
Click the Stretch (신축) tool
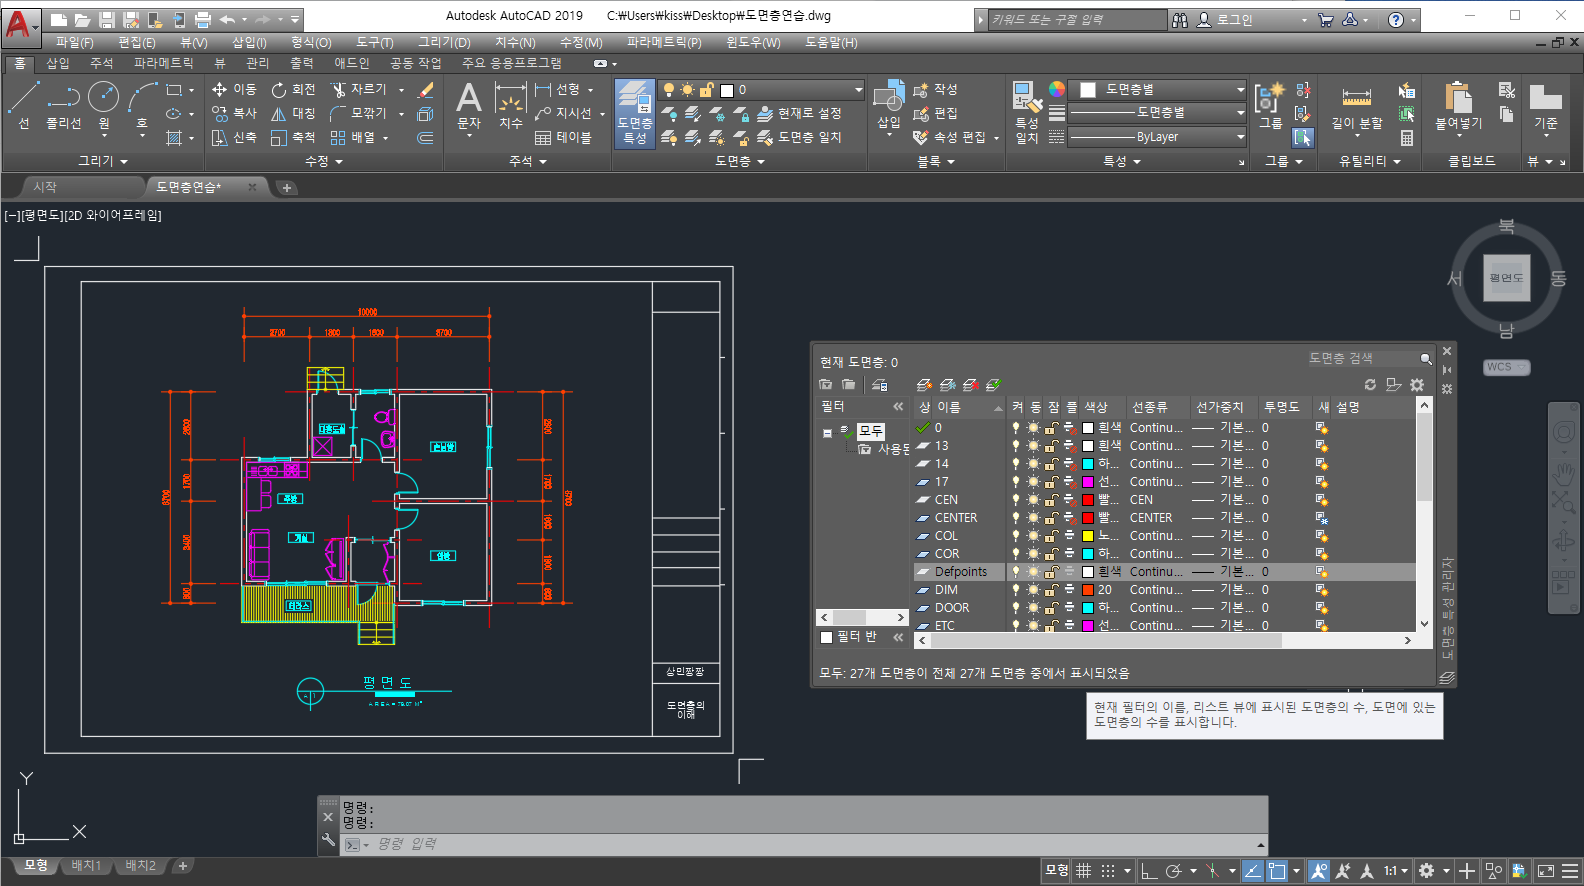tap(234, 137)
